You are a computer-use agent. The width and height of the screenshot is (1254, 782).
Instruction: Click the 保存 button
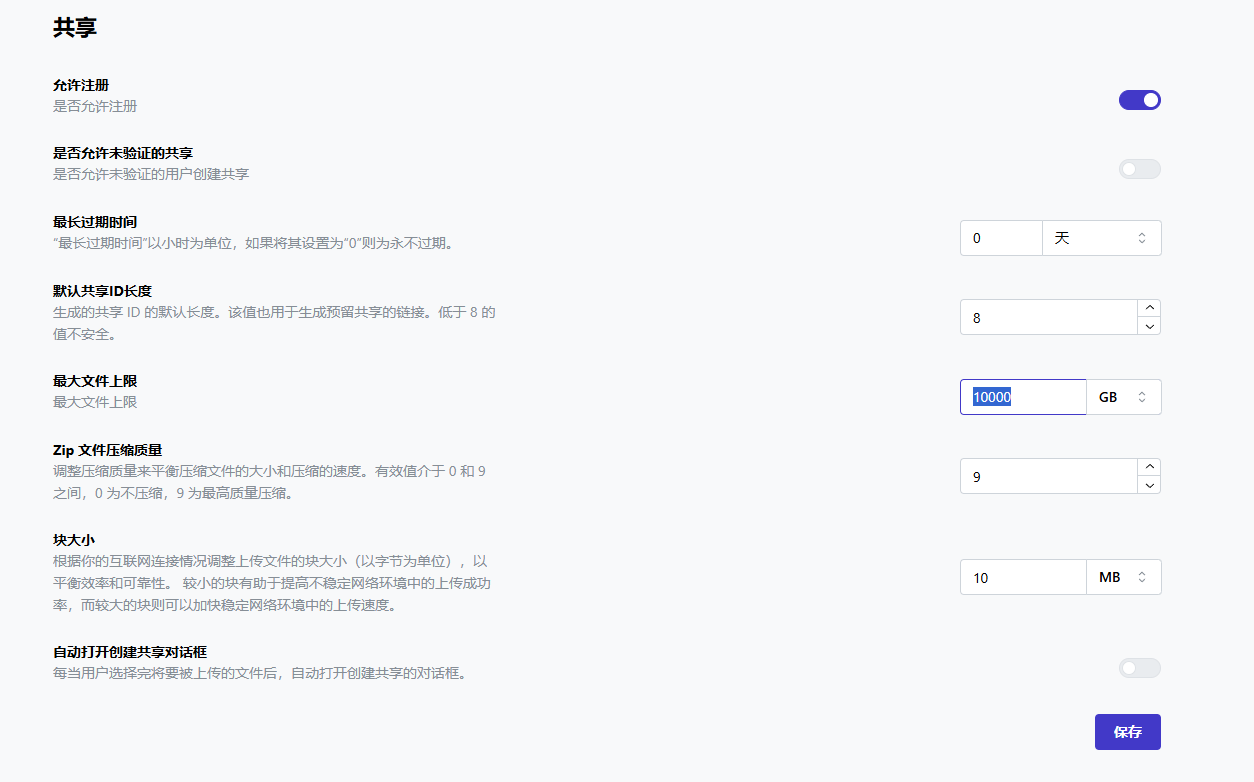coord(1127,732)
